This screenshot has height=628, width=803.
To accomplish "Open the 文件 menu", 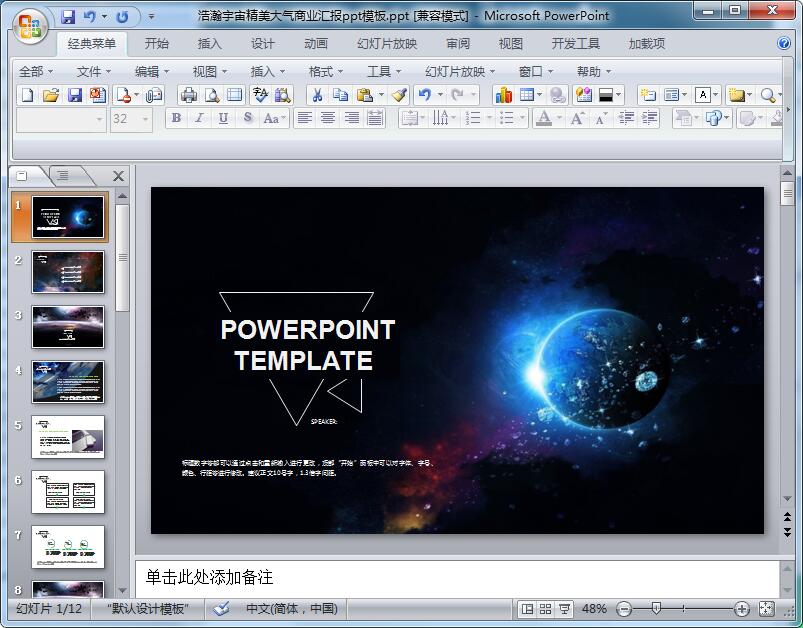I will pyautogui.click(x=94, y=72).
